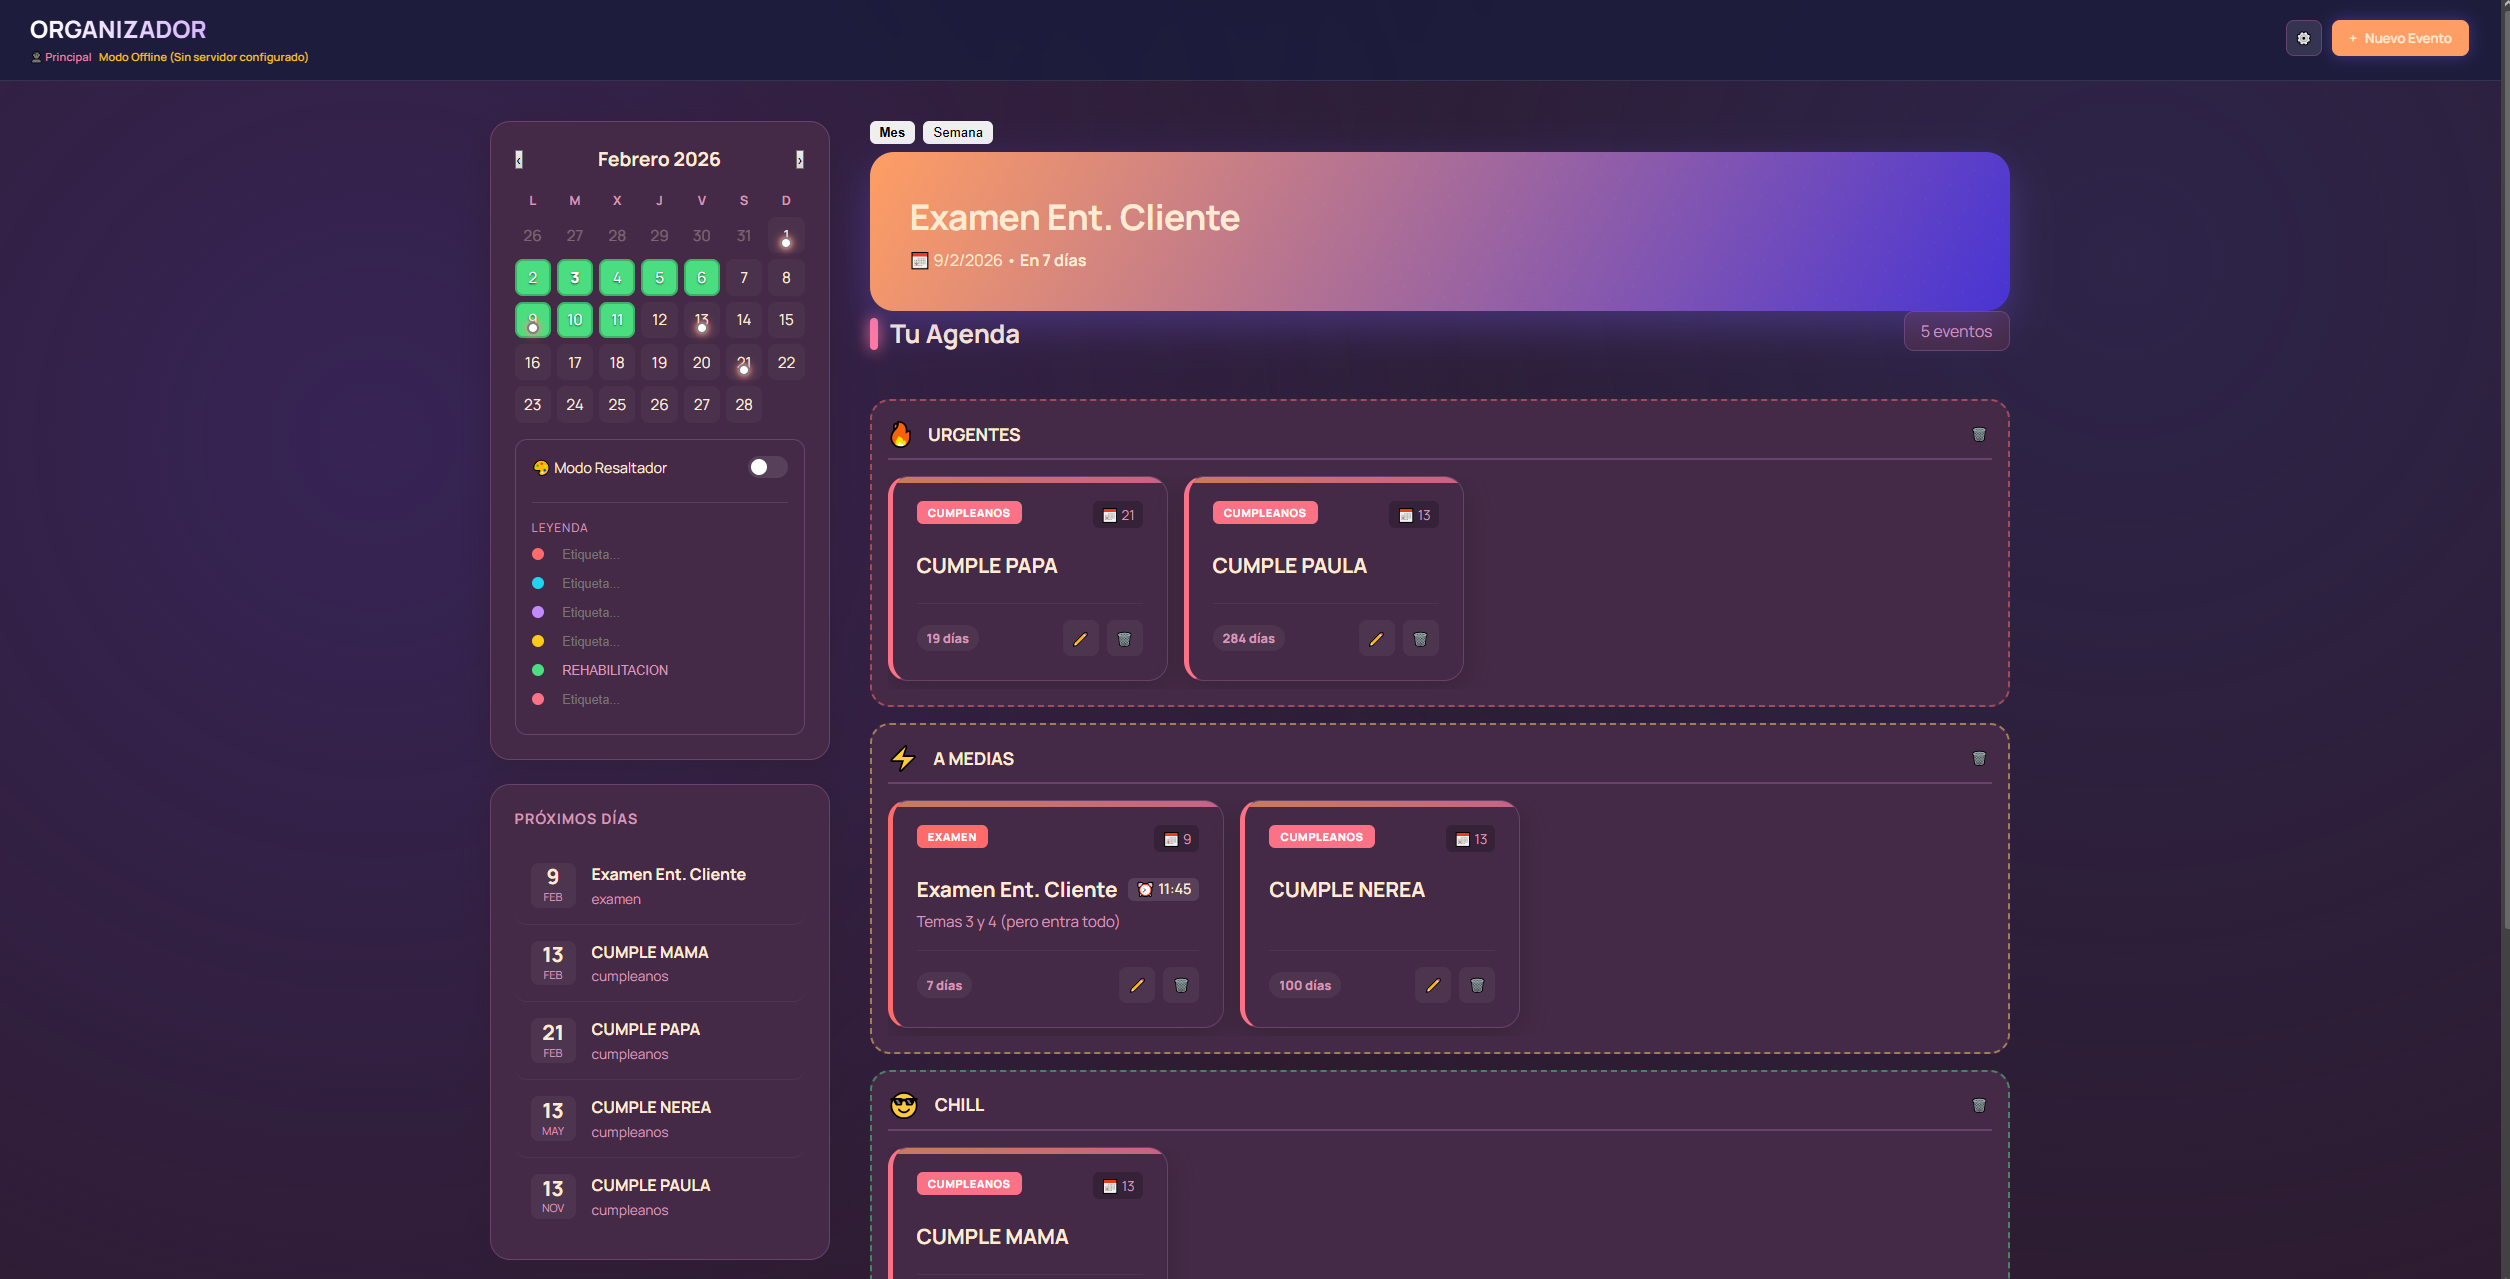The width and height of the screenshot is (2510, 1279).
Task: Click the green REHABILITACION legend dot
Action: [x=538, y=670]
